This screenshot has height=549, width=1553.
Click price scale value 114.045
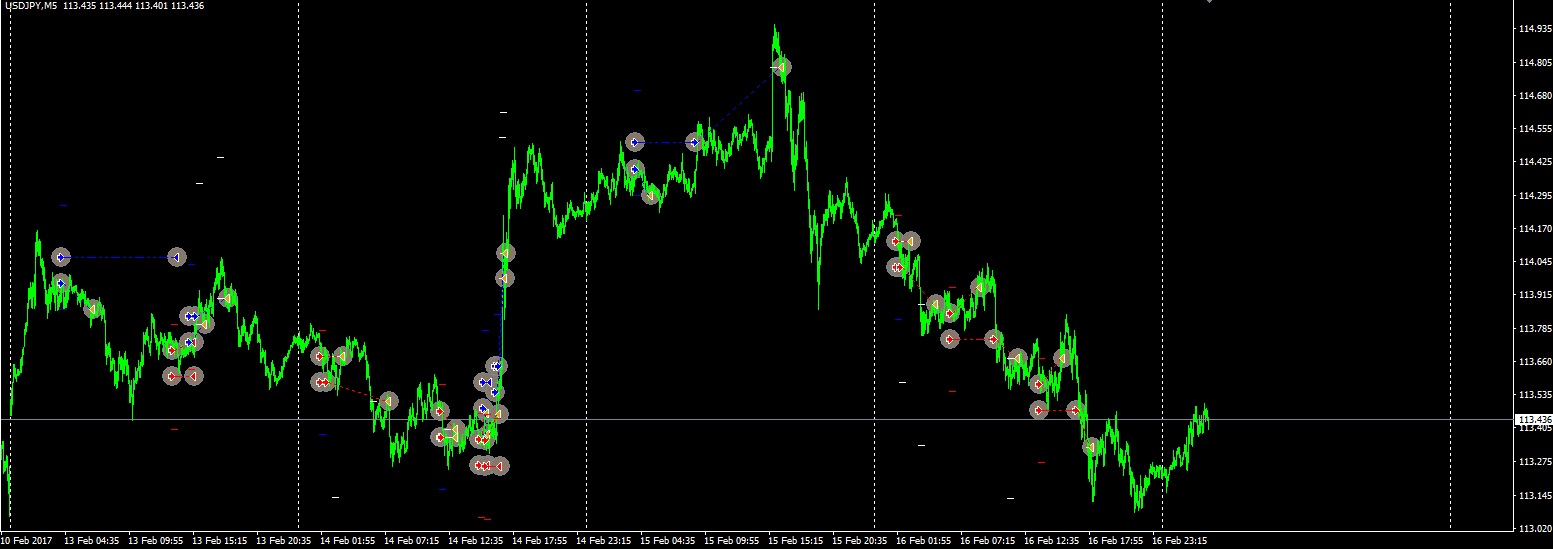pyautogui.click(x=1534, y=262)
